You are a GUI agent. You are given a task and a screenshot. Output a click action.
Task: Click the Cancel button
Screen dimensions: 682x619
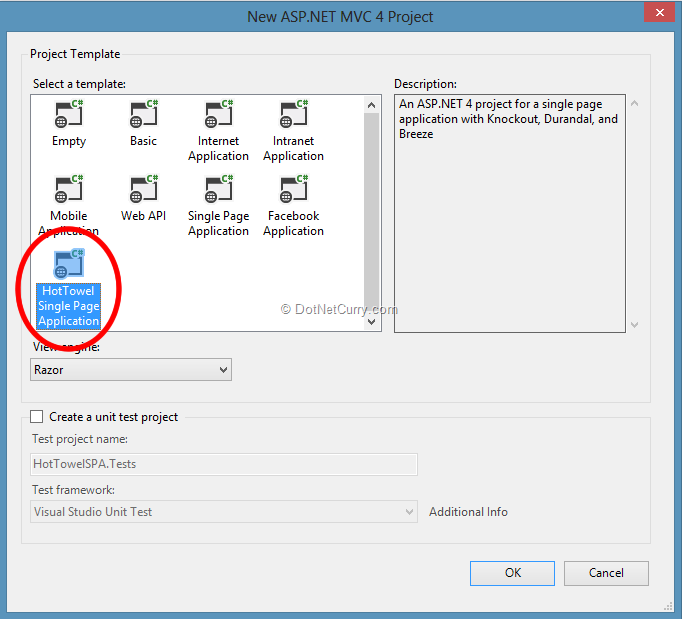point(606,573)
